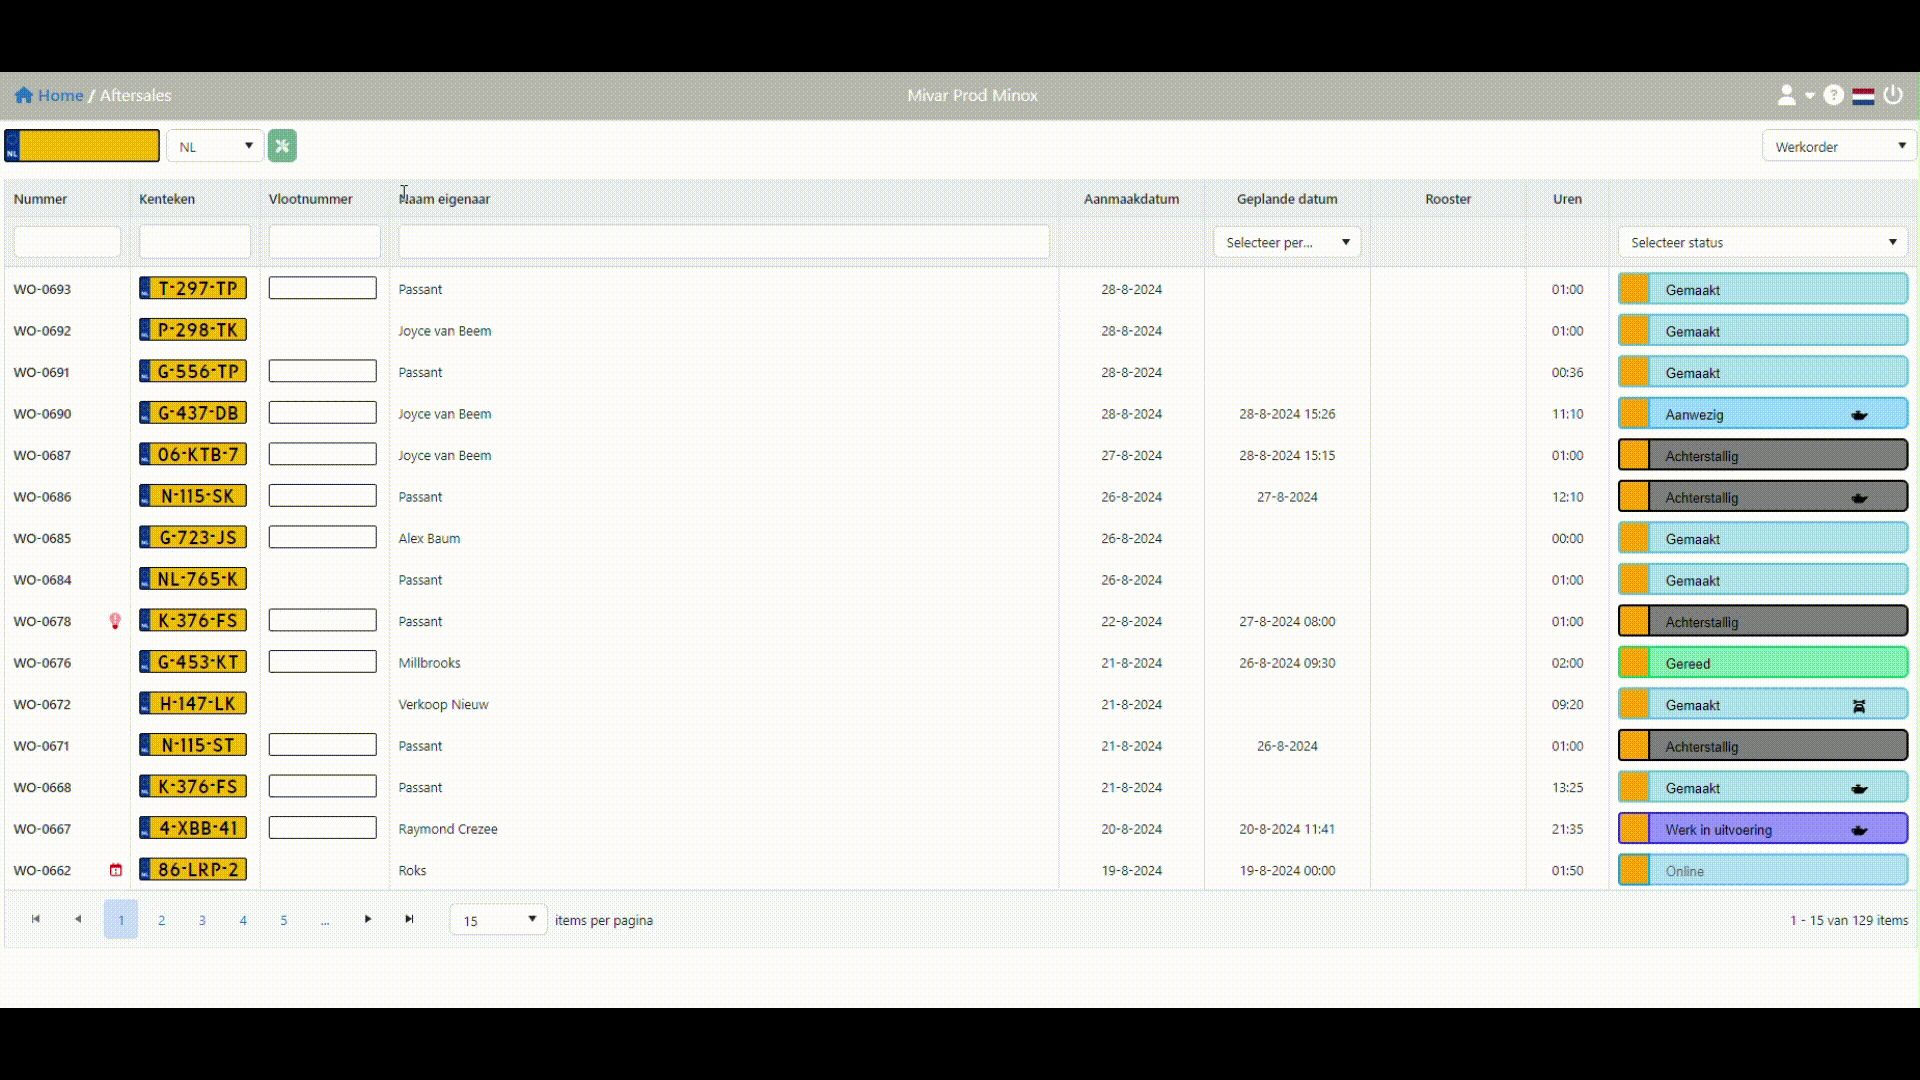Open the NL country dropdown
The width and height of the screenshot is (1920, 1080).
coord(215,146)
